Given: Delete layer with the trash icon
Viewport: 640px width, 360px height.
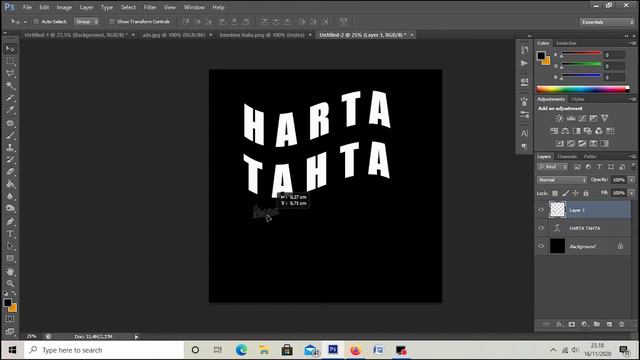Looking at the screenshot, I should tap(622, 324).
